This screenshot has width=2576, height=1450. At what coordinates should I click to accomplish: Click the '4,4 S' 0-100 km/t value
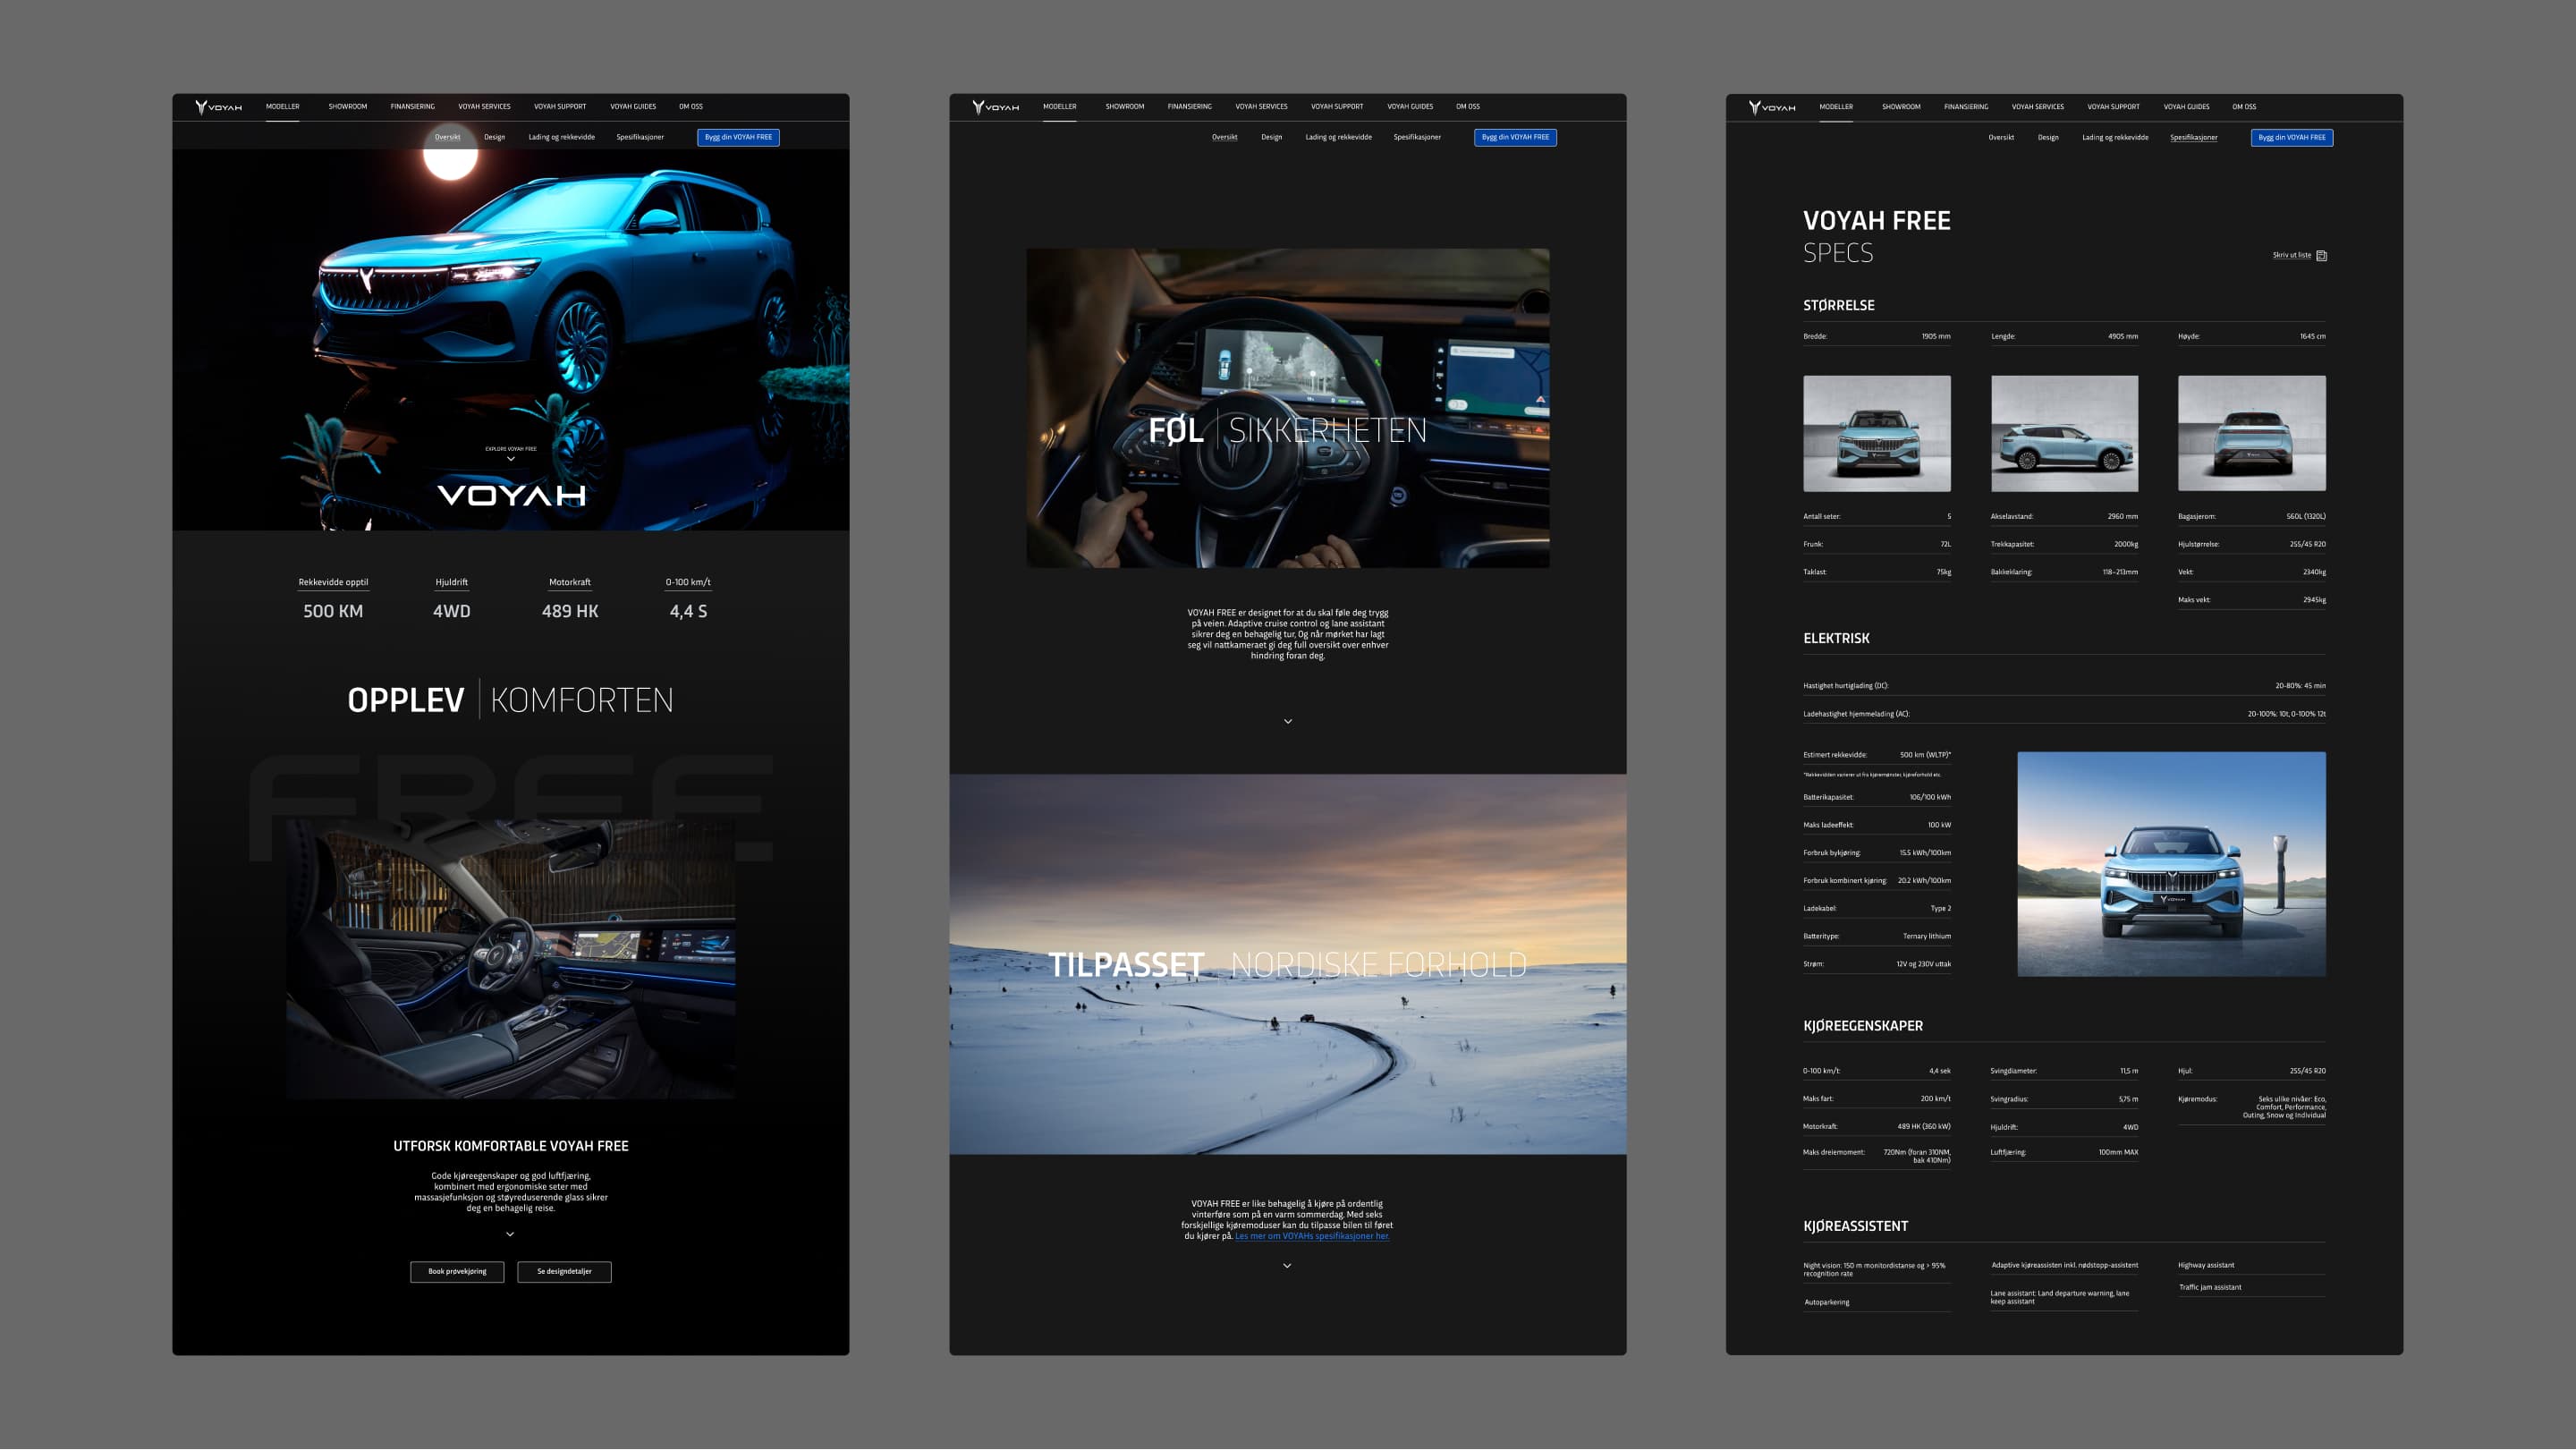[x=688, y=611]
